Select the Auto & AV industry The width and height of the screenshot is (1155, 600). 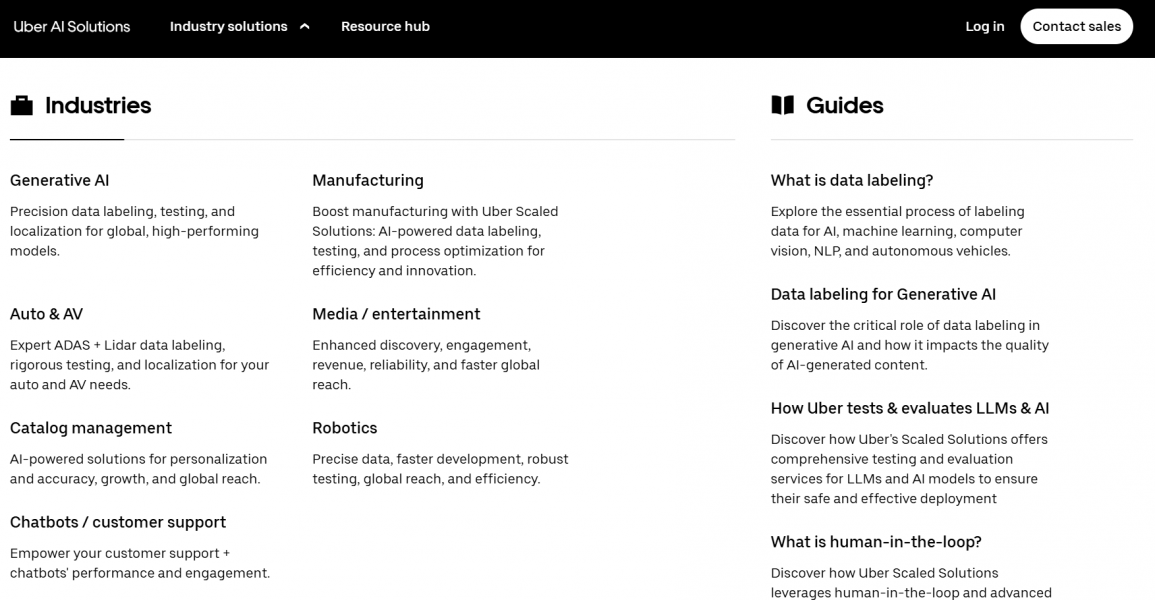[x=47, y=314]
